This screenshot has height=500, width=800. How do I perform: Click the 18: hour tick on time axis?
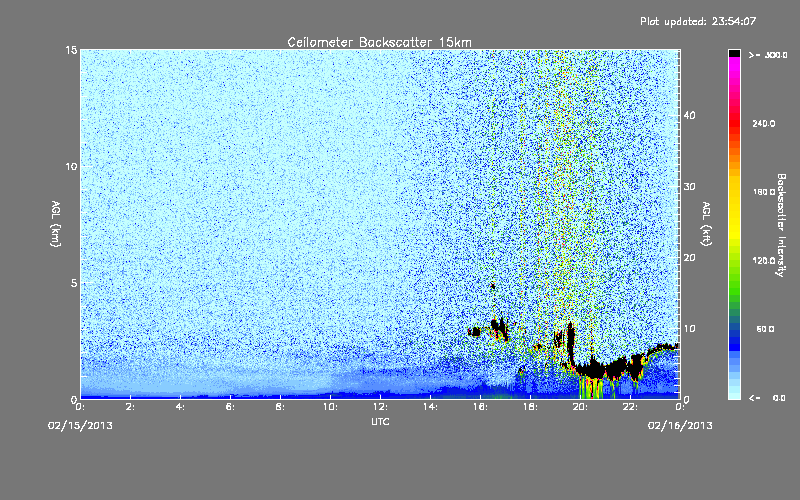coord(530,407)
